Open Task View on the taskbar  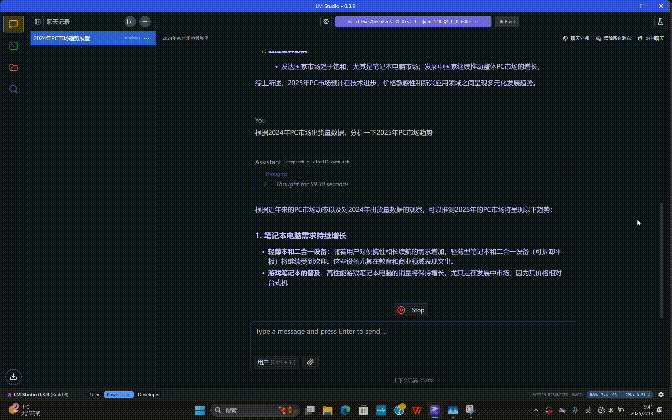[x=310, y=410]
